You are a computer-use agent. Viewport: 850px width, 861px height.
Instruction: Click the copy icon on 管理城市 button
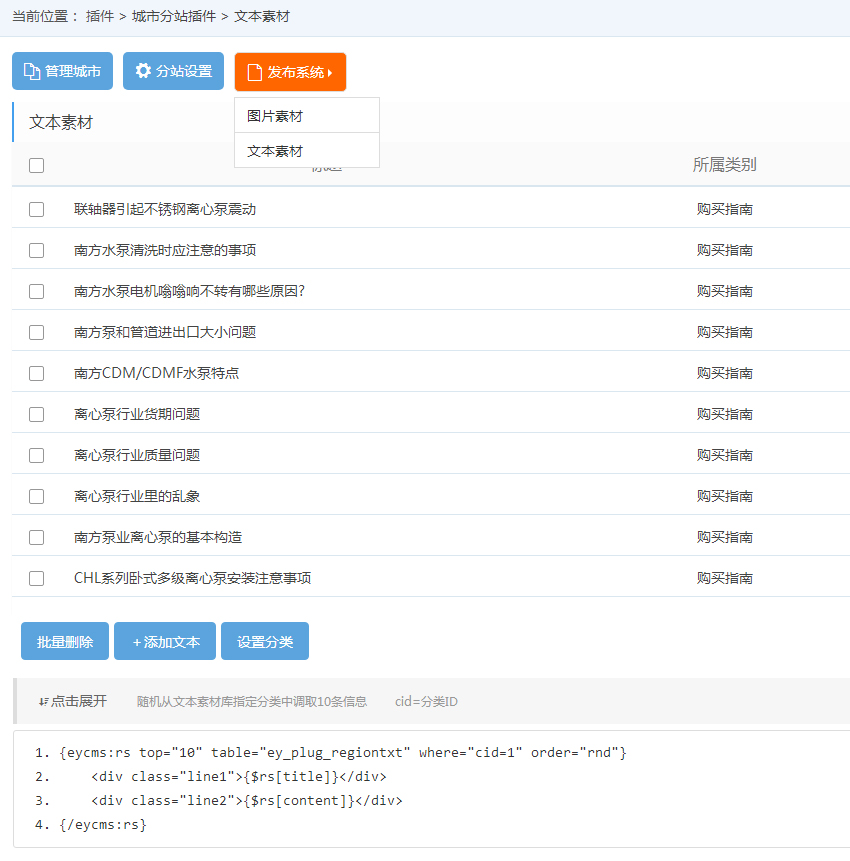coord(32,72)
